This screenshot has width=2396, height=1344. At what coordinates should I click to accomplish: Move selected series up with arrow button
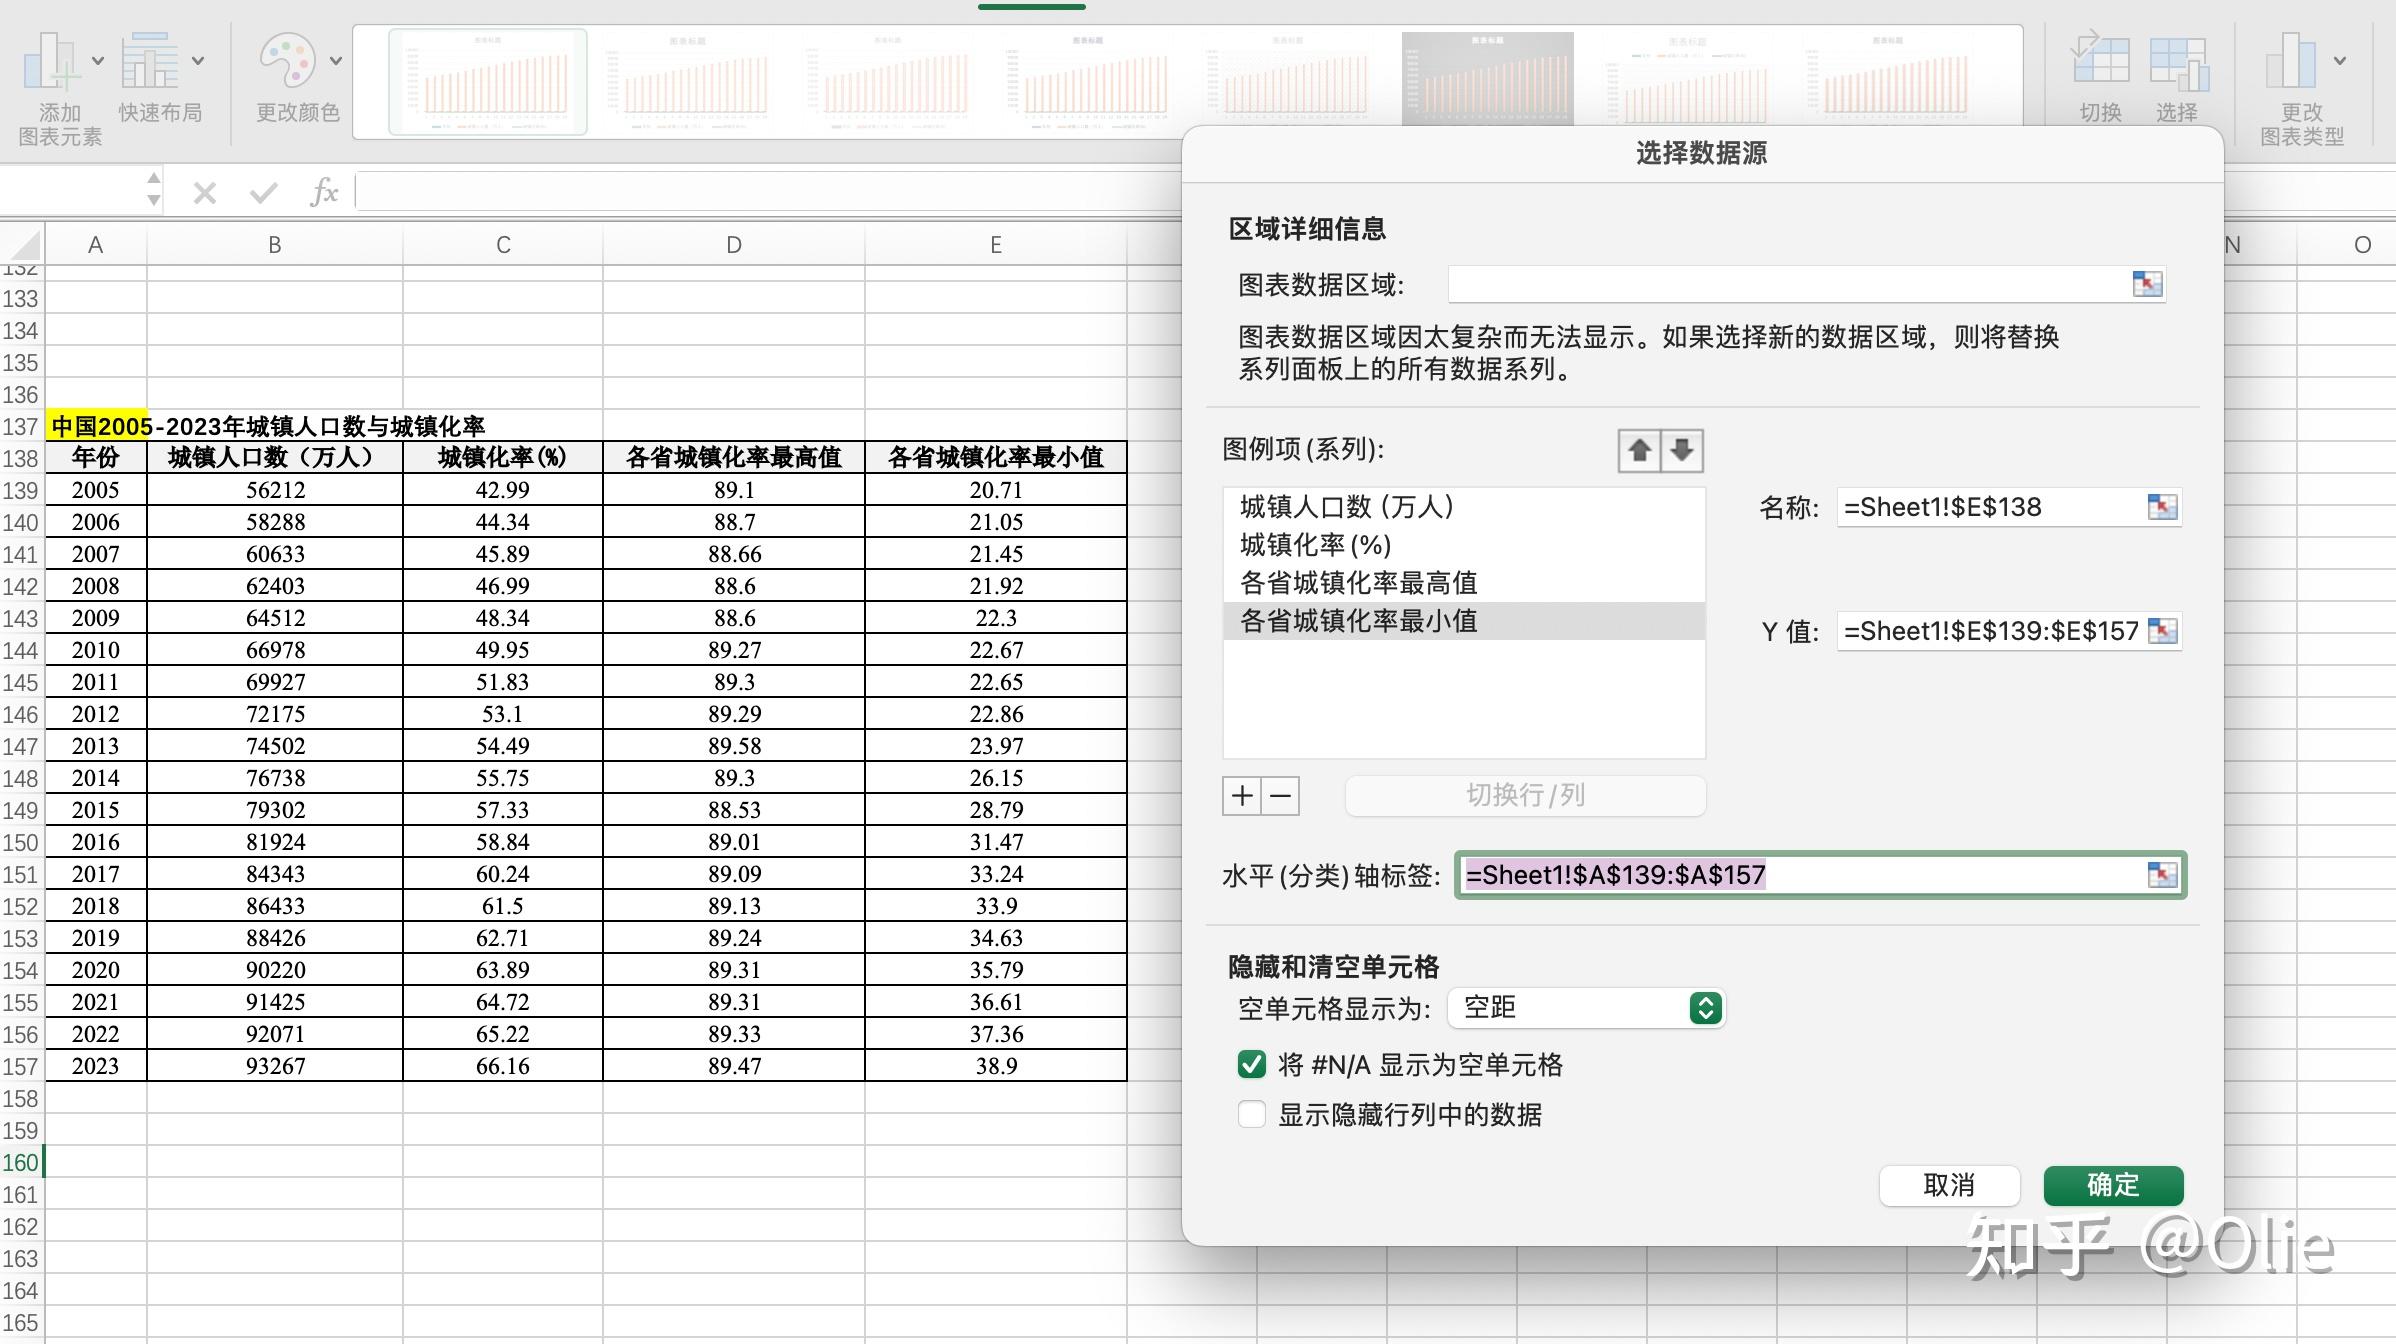1639,450
